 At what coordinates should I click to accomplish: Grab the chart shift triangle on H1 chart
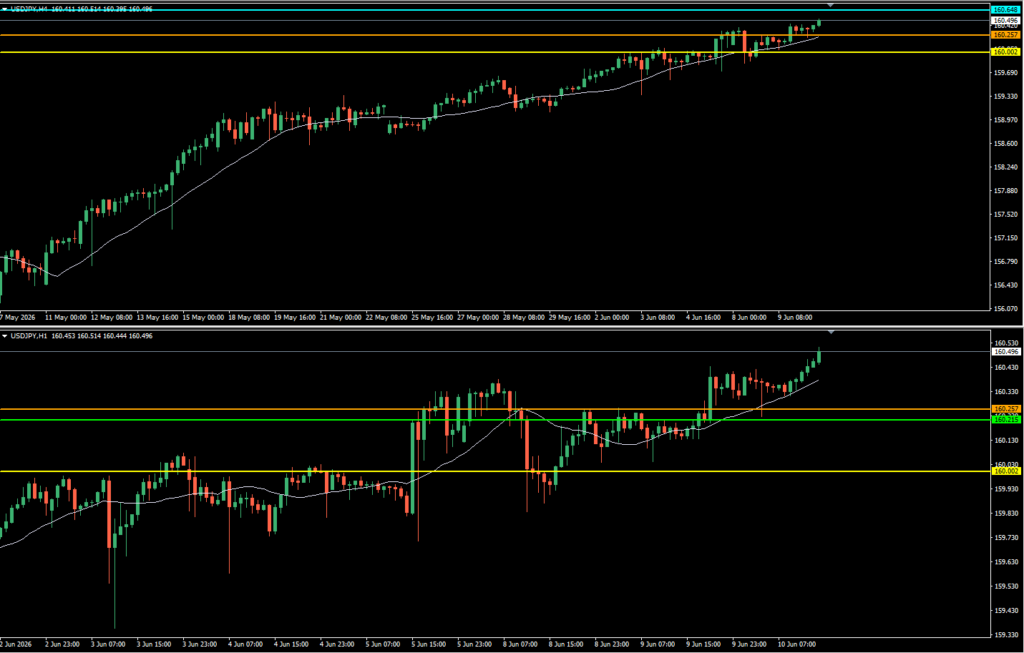tap(831, 332)
